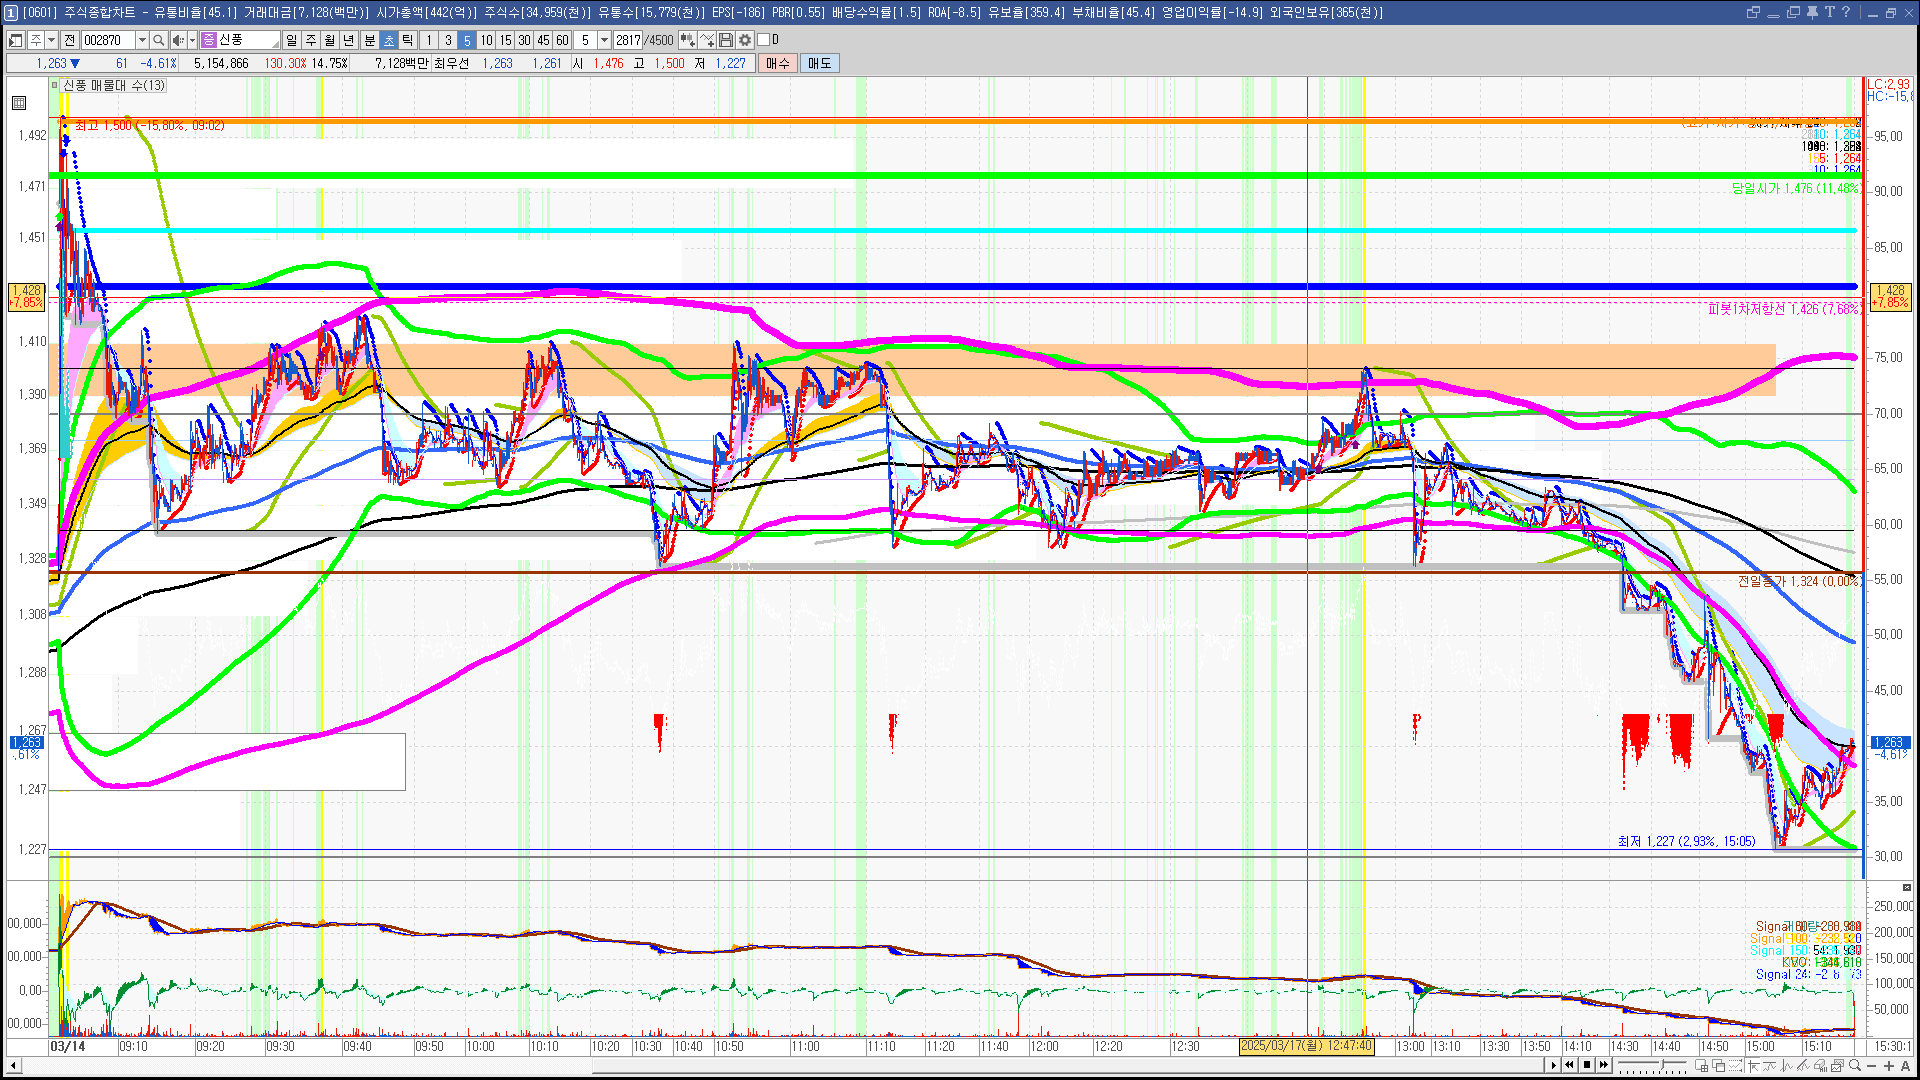
Task: Click the minus zoom-out icon at bottom
Action: (x=1872, y=1065)
